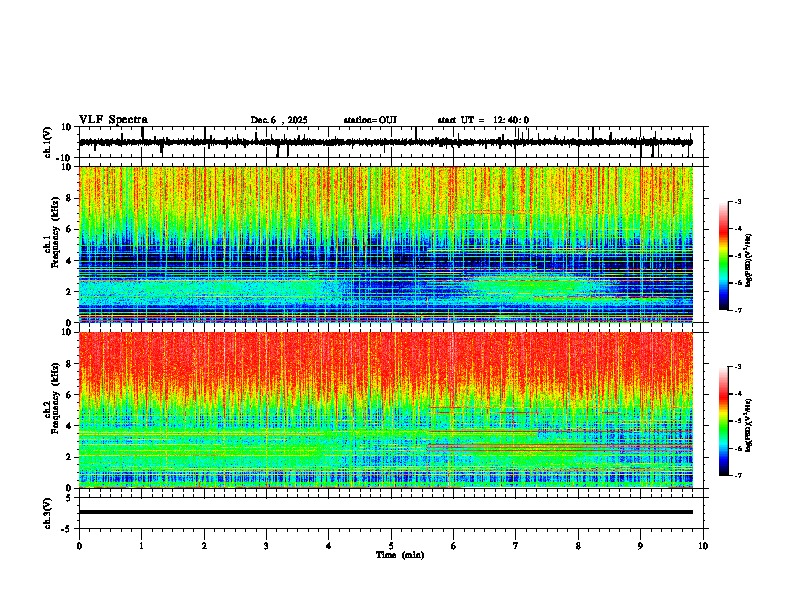The image size is (792, 612).
Task: Click the ch.1 color bar '-3' label
Action: coord(737,201)
